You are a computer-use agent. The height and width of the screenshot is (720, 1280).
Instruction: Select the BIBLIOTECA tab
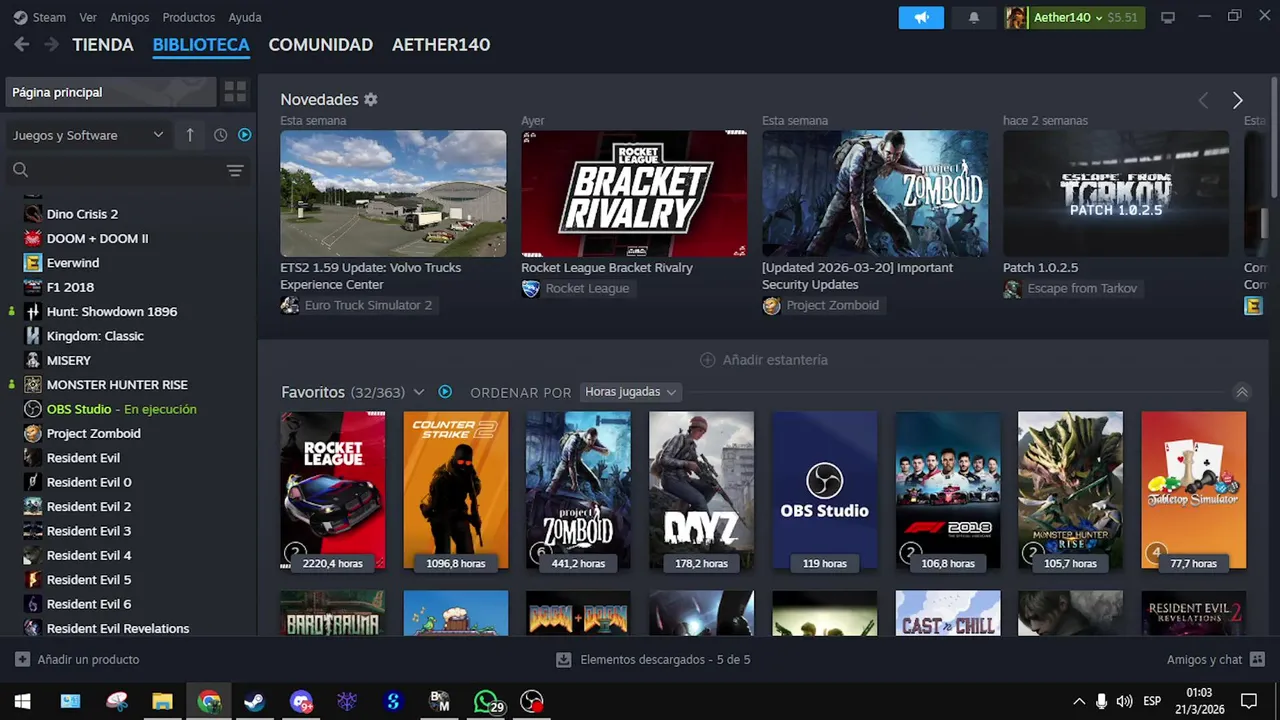(201, 45)
